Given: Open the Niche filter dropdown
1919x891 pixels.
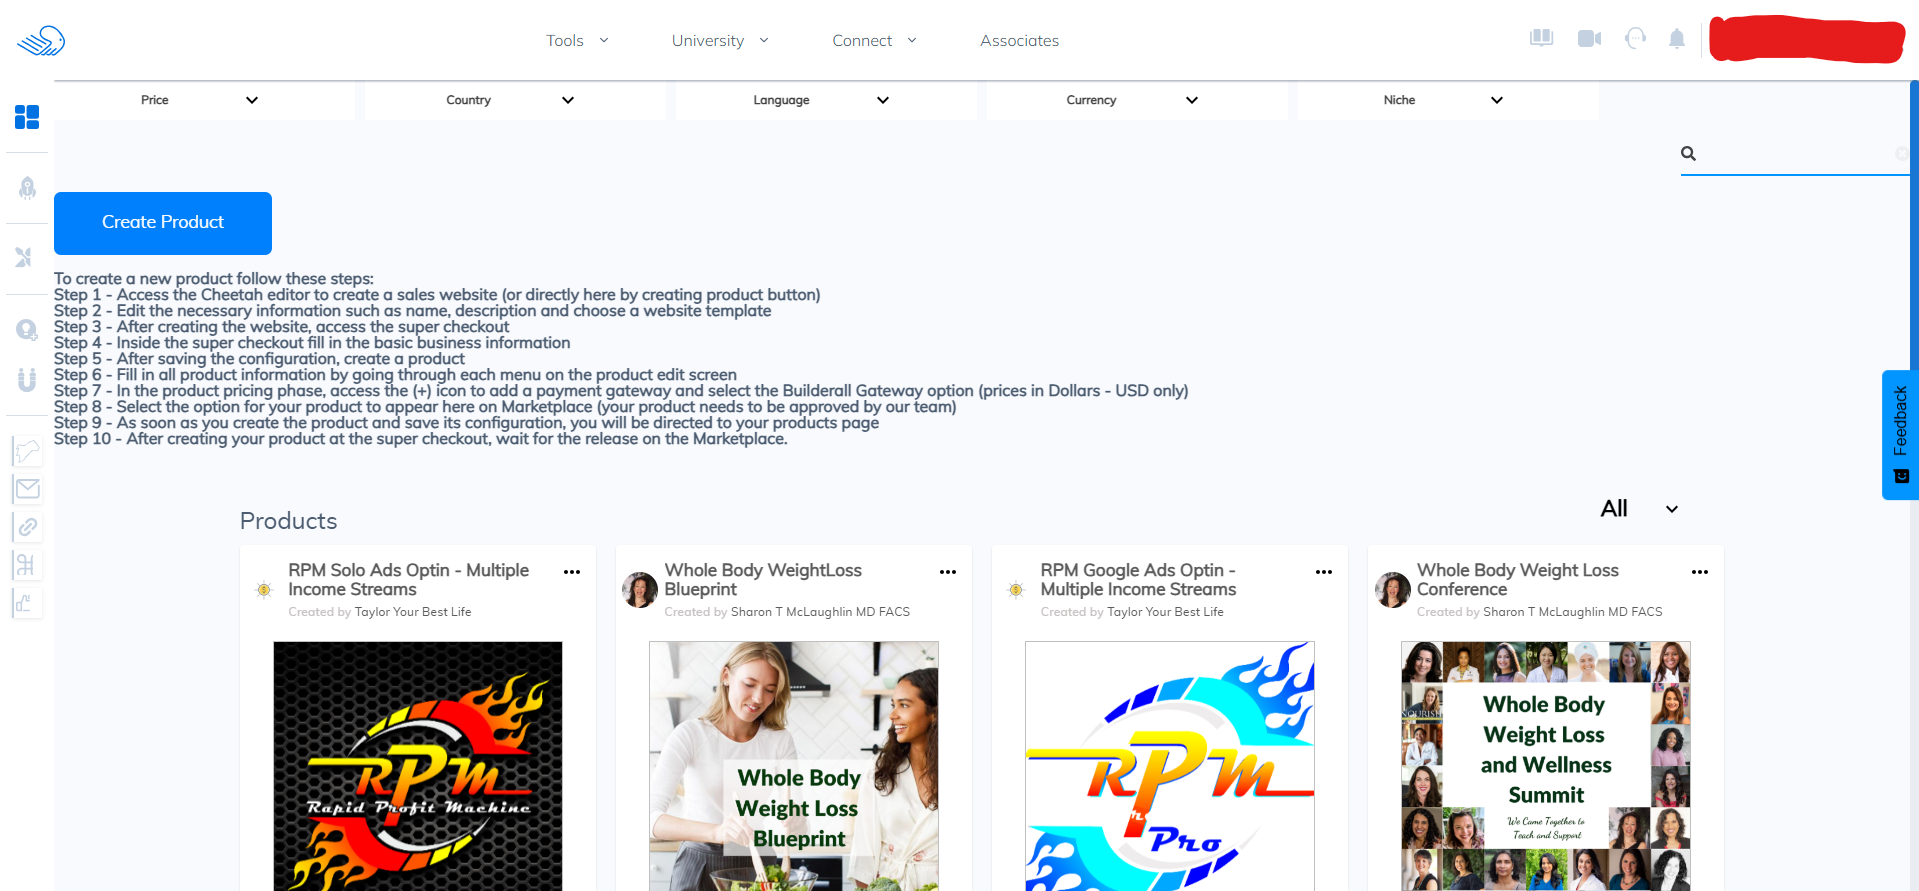Looking at the screenshot, I should coord(1448,100).
